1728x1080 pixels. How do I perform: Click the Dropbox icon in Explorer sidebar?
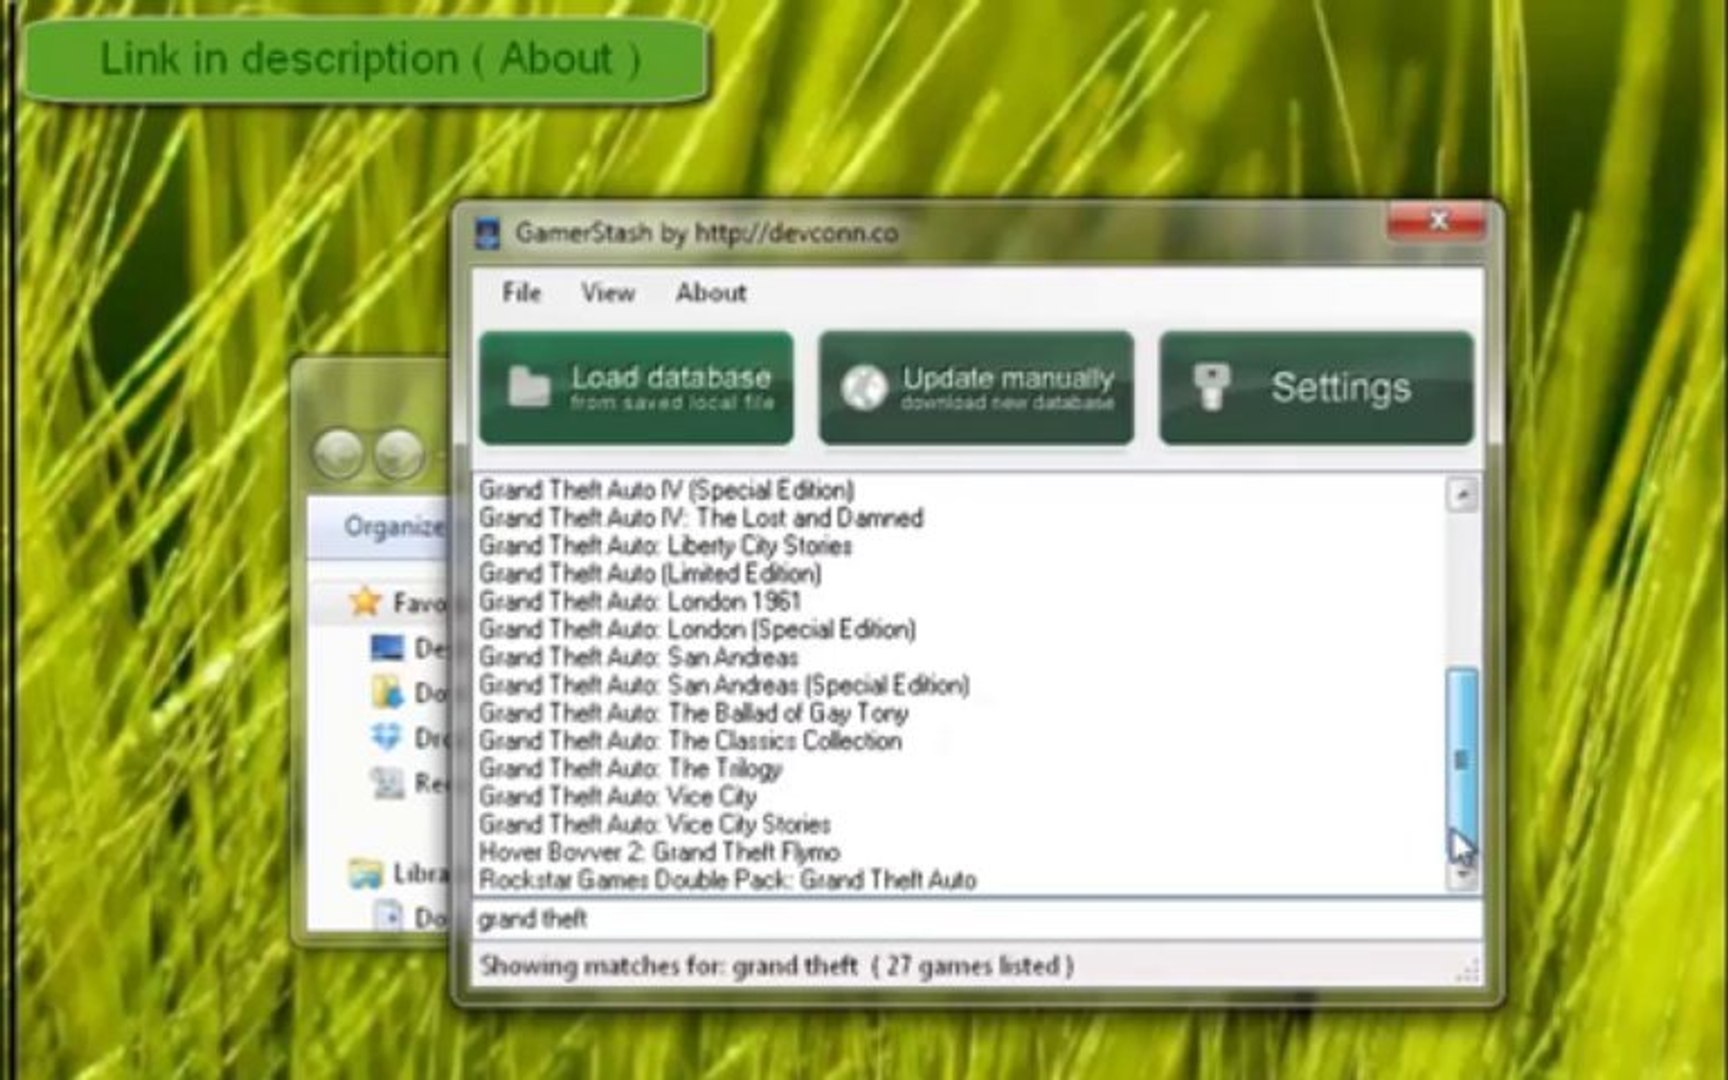tap(387, 737)
